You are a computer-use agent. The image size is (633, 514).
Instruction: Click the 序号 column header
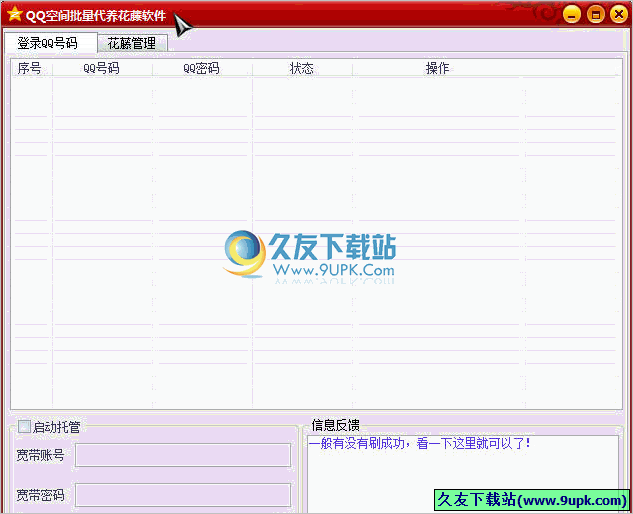click(31, 68)
